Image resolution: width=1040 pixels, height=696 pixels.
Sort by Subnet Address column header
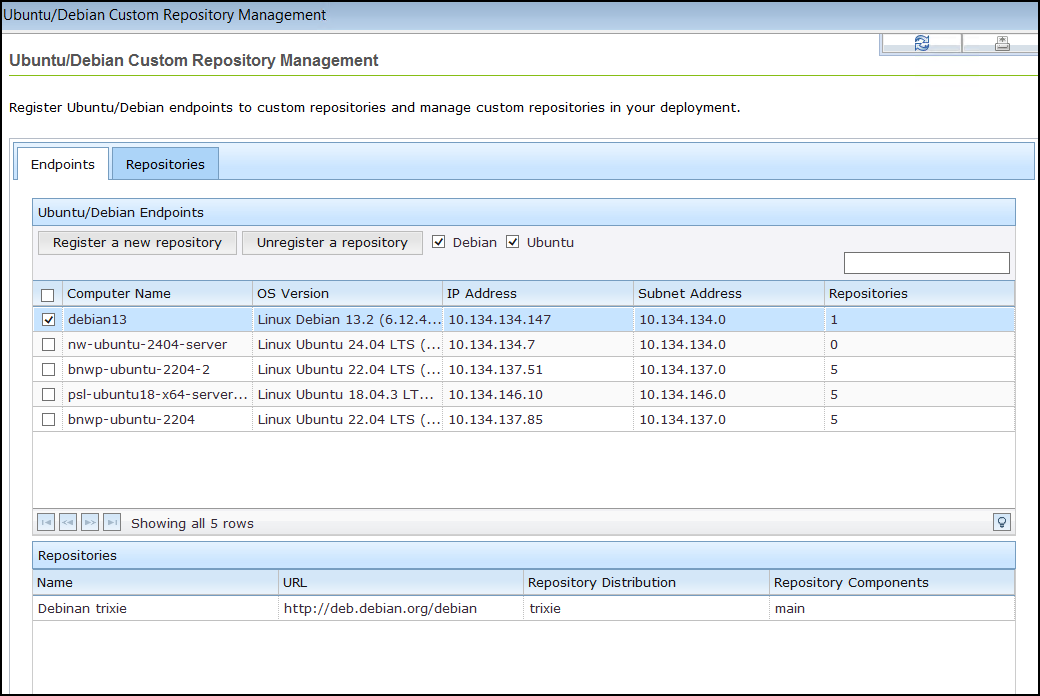tap(729, 293)
